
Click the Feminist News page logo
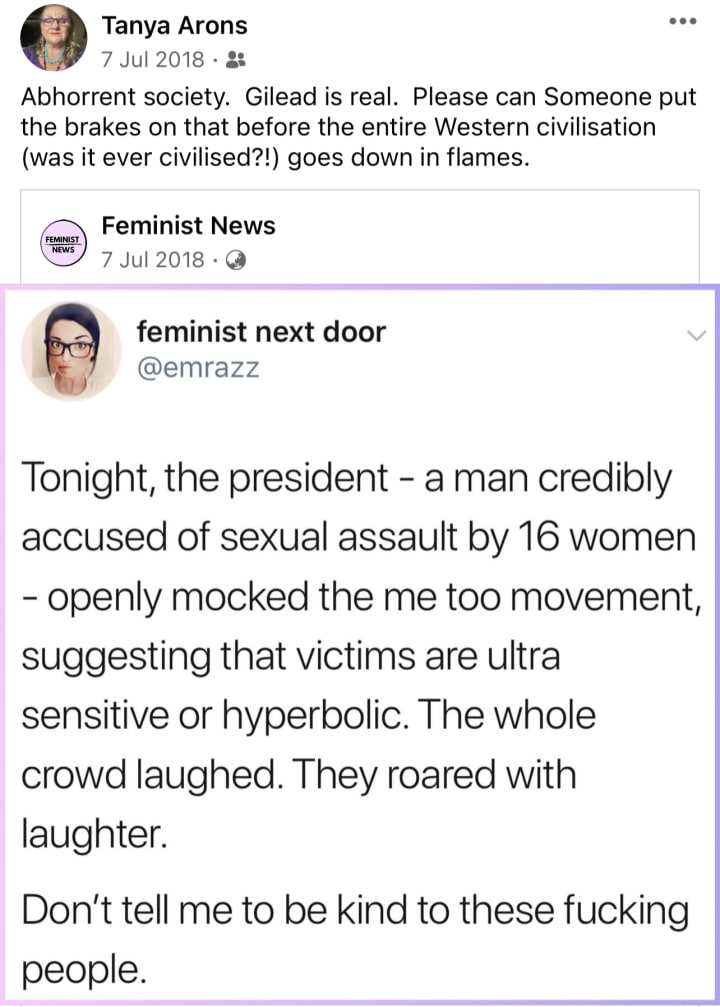pyautogui.click(x=63, y=243)
